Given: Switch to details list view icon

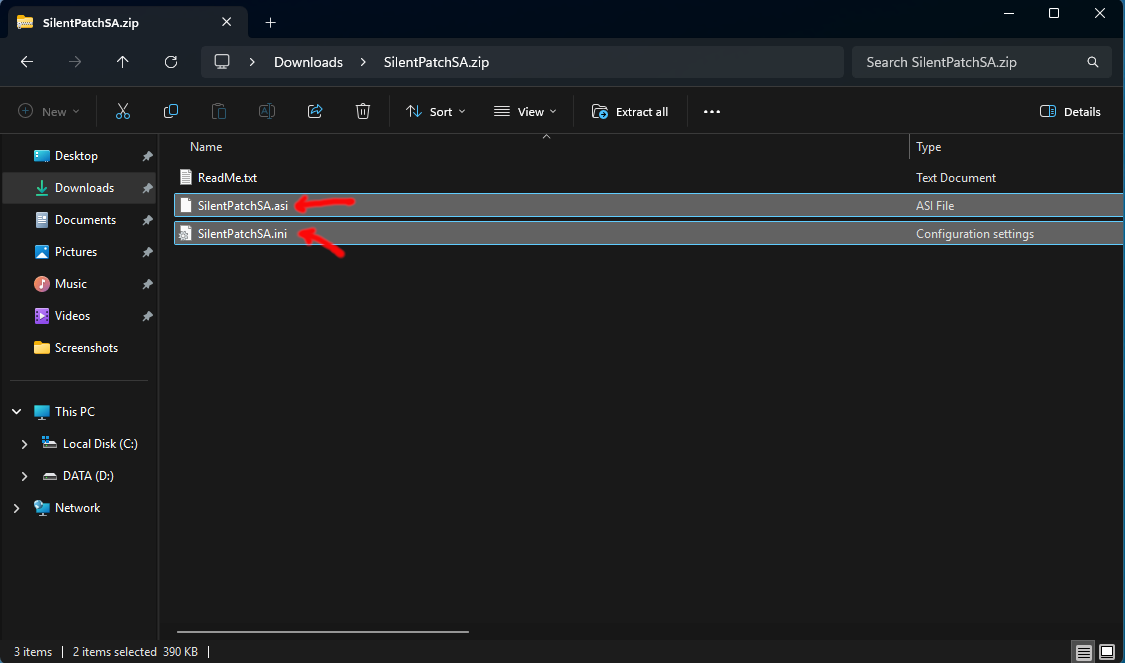Looking at the screenshot, I should (1084, 652).
